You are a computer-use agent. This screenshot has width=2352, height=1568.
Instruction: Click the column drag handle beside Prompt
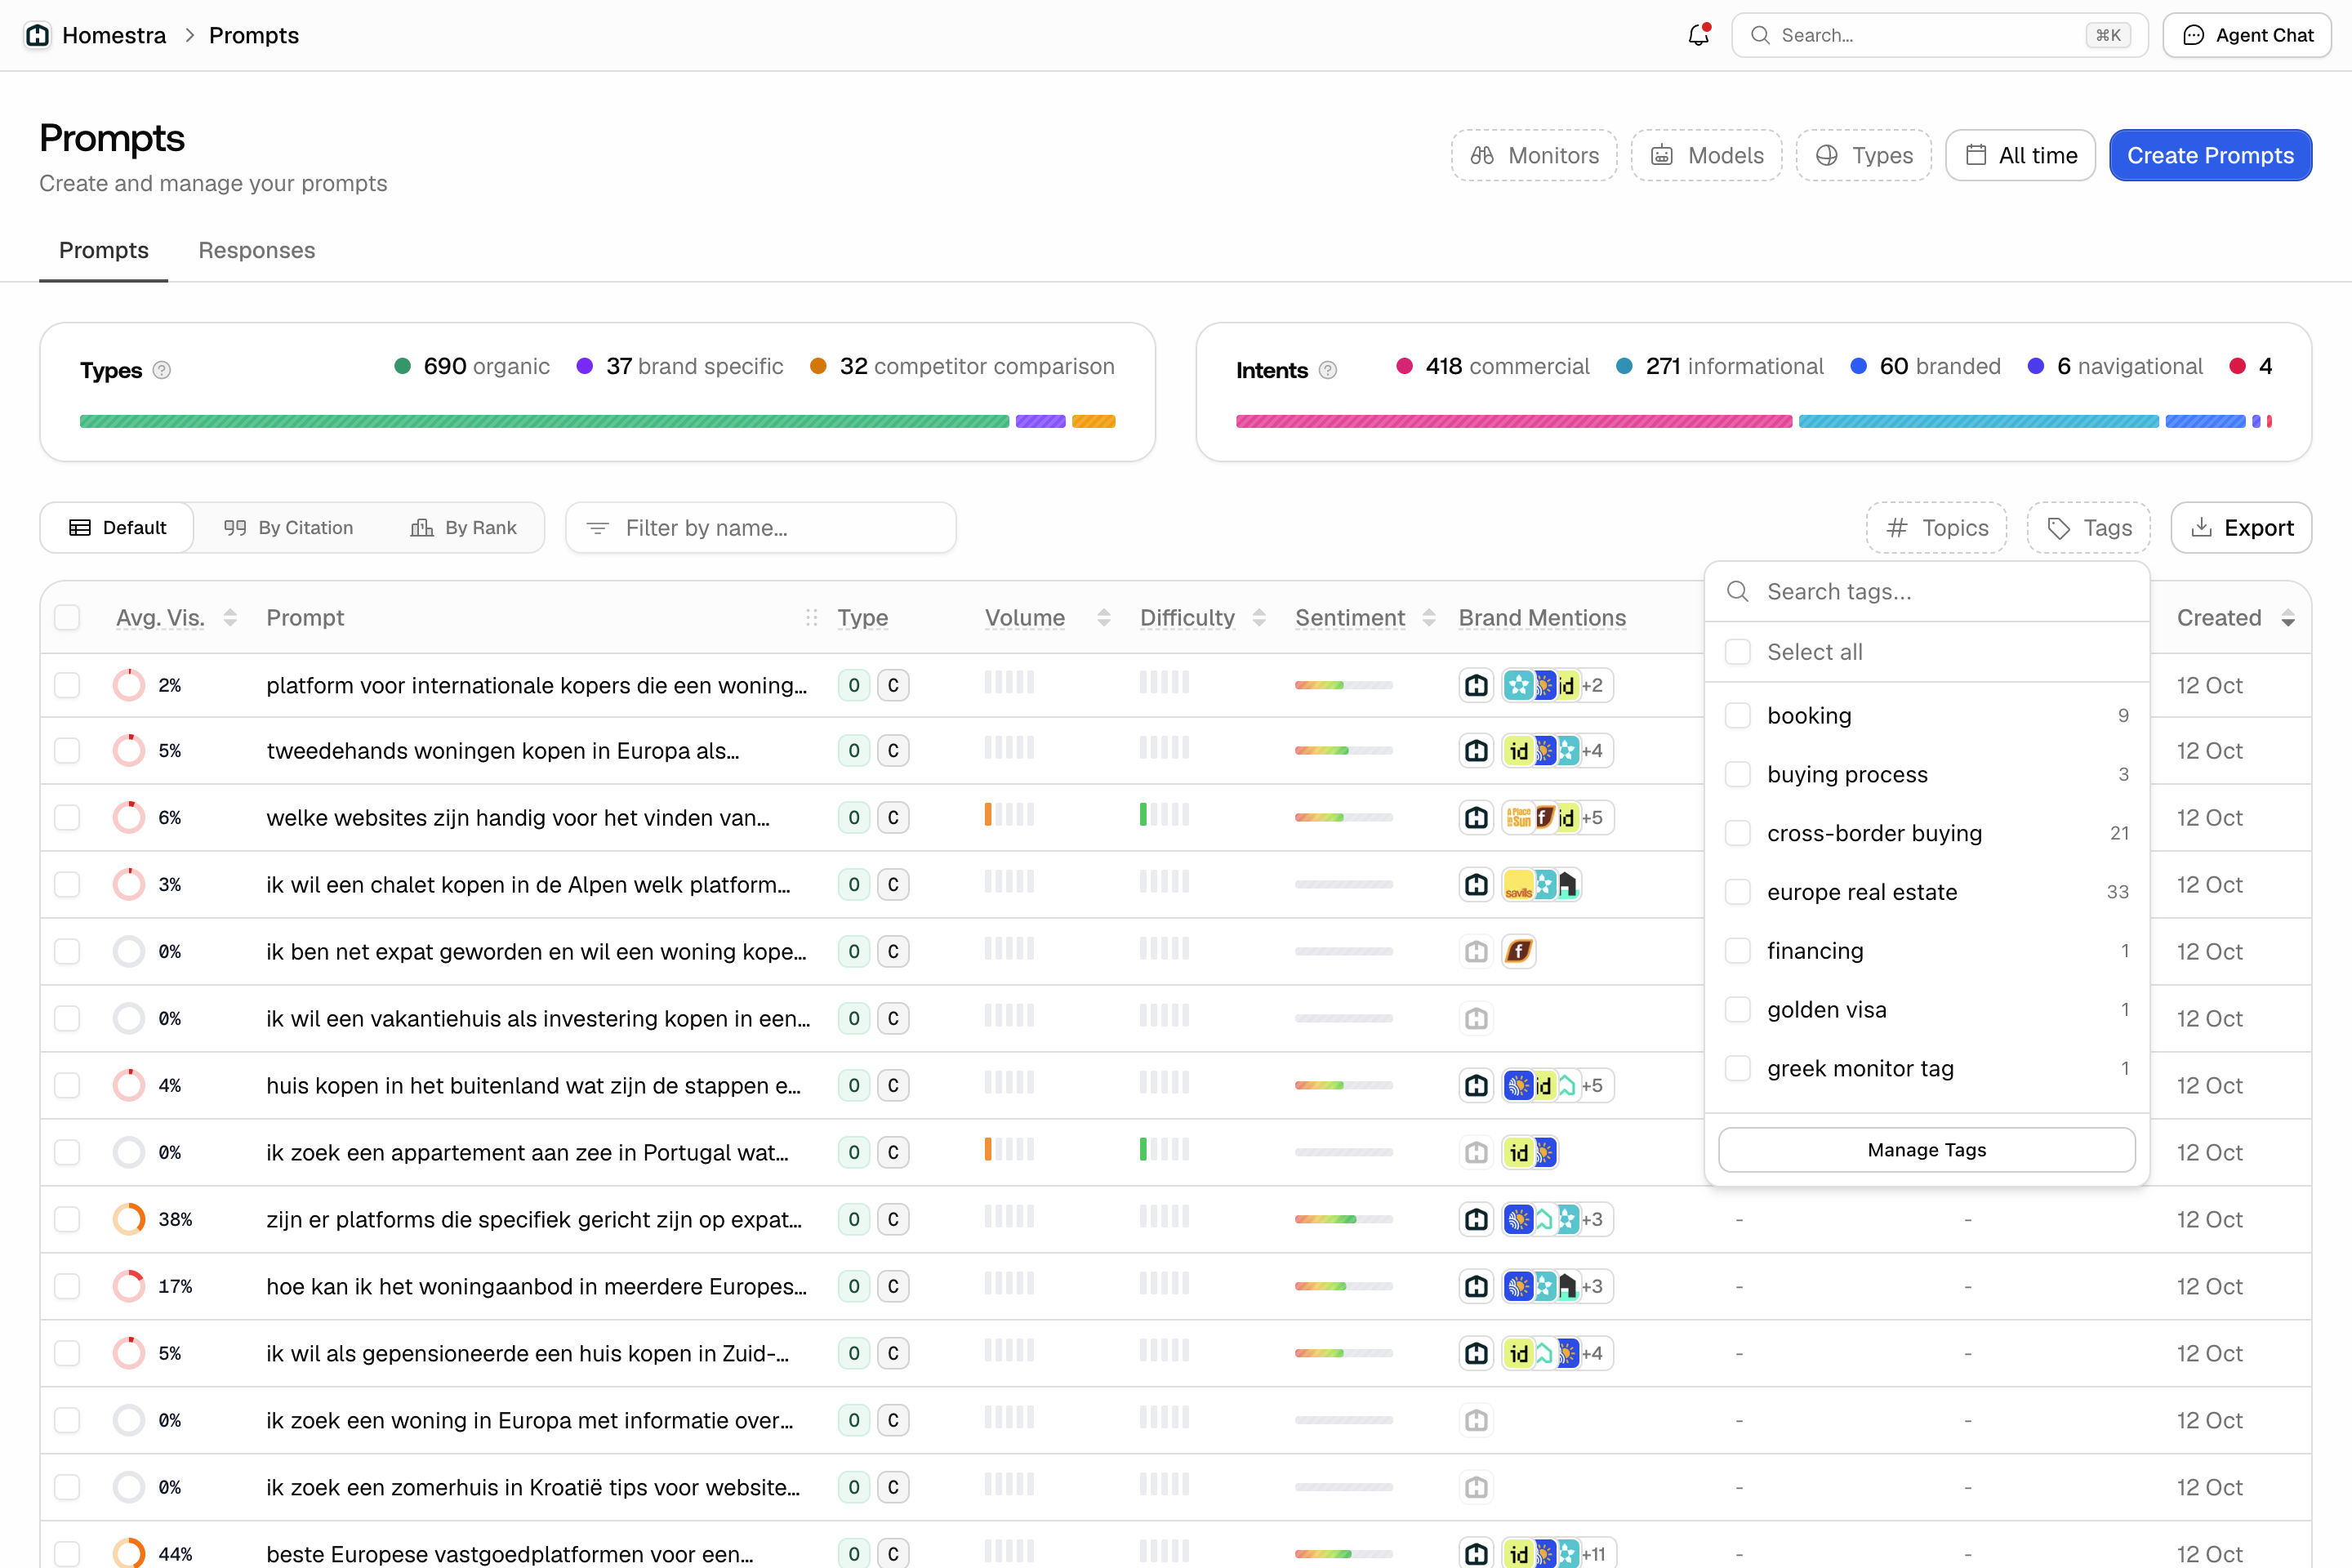click(x=811, y=618)
